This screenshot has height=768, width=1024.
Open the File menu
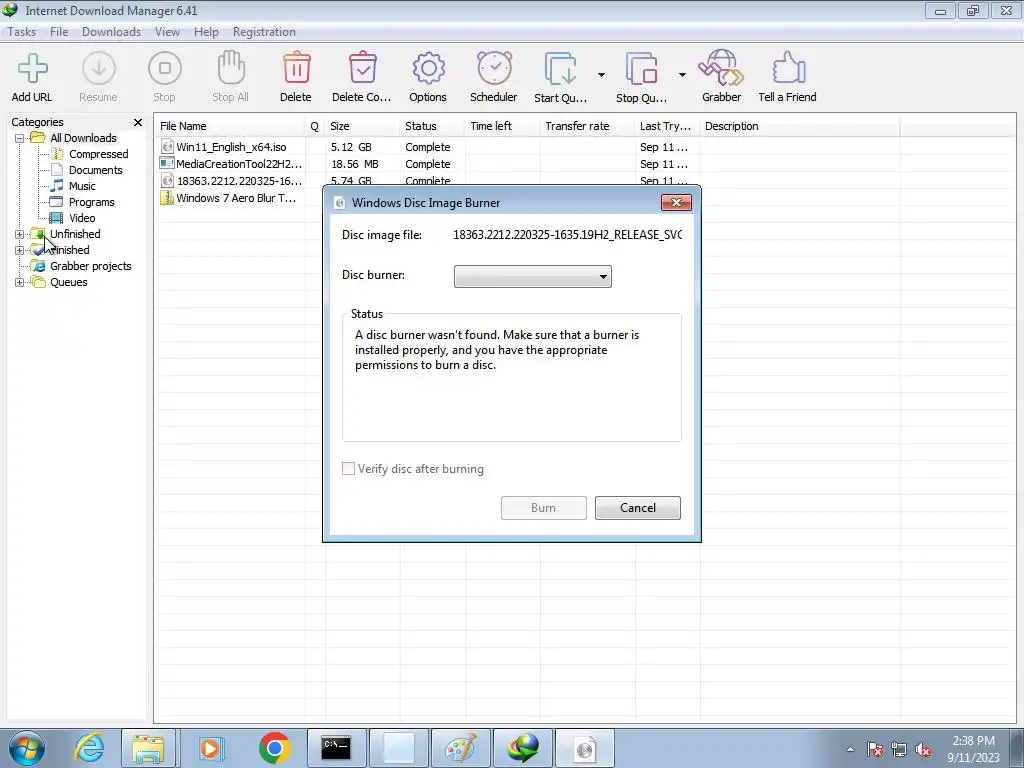tap(59, 32)
